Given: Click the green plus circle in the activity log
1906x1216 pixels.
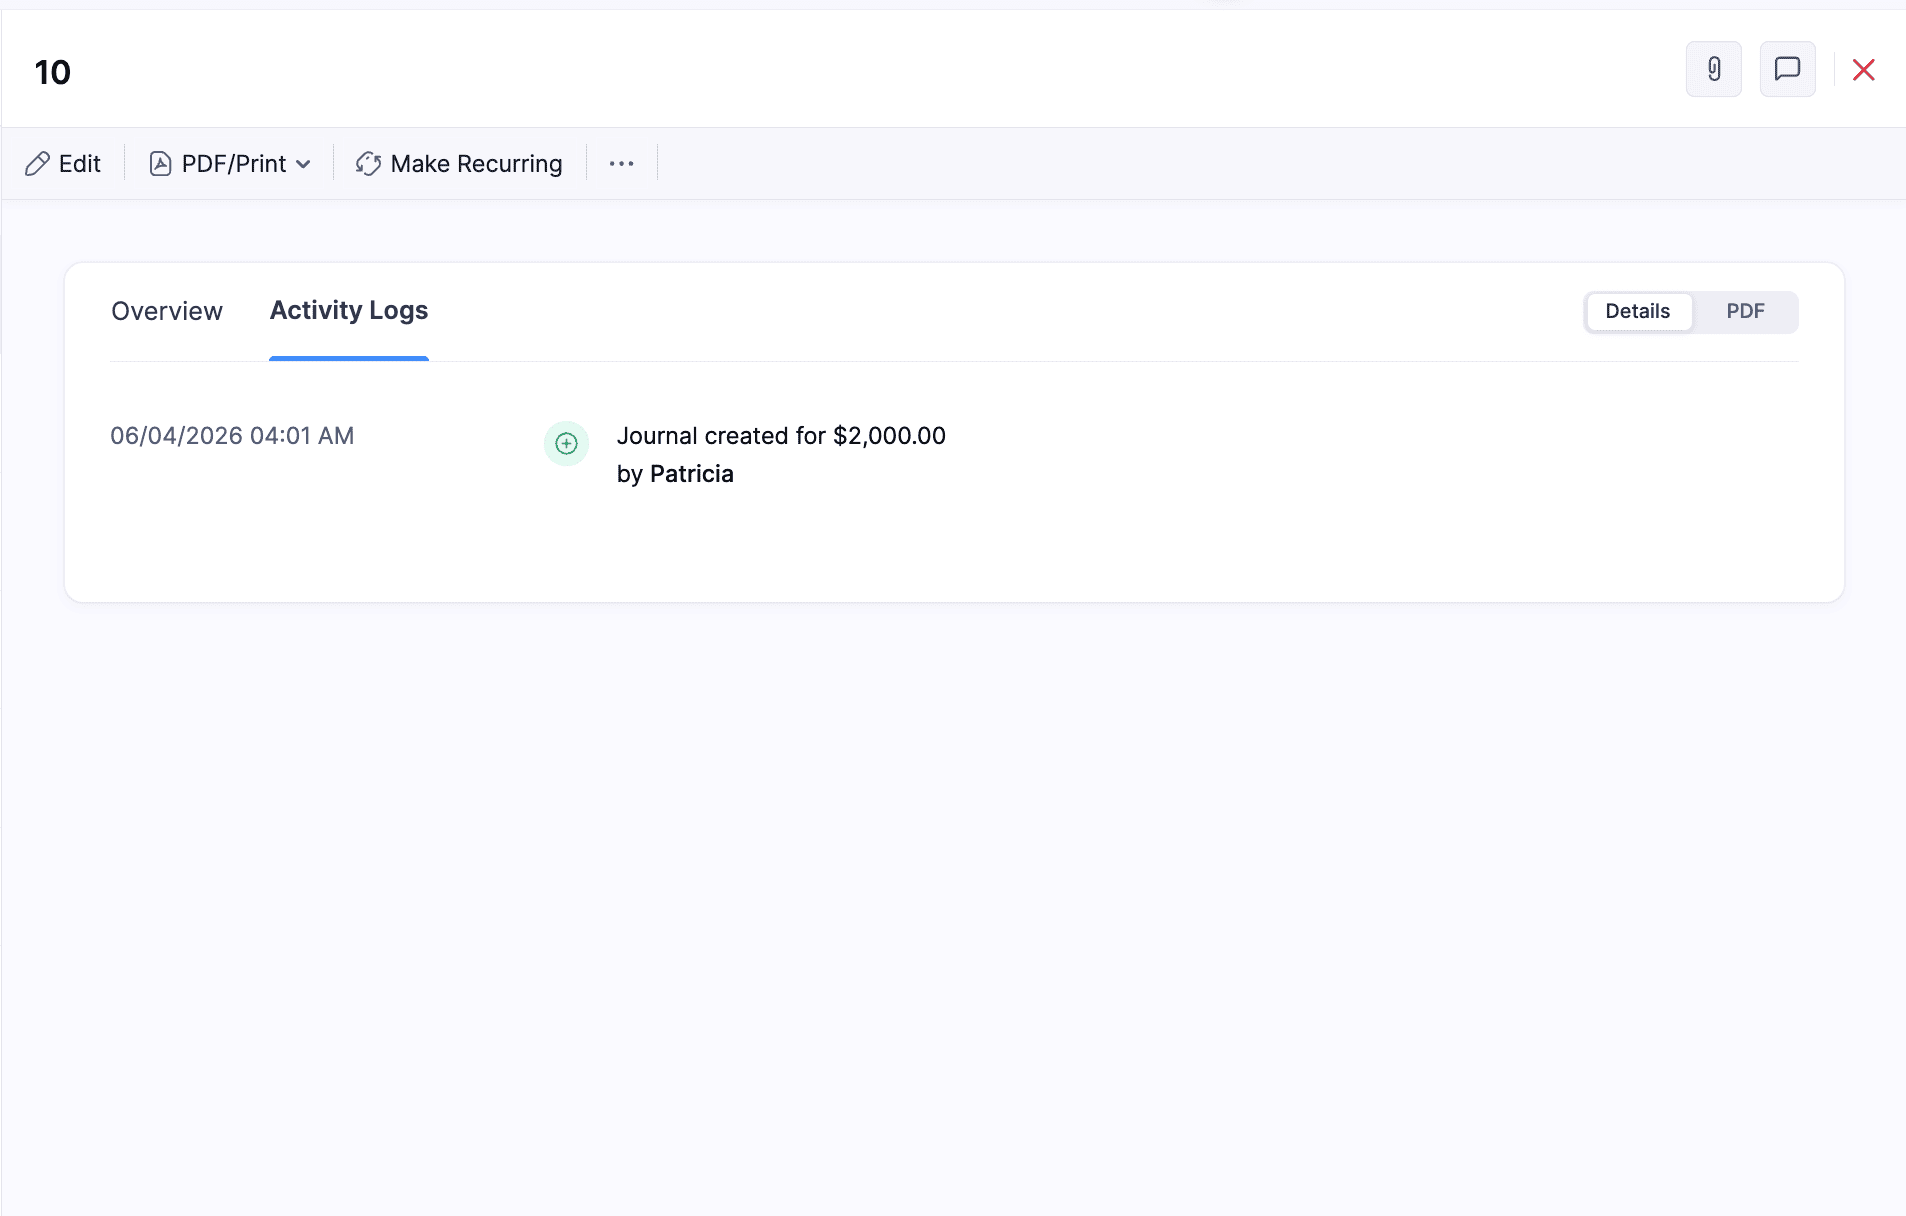Looking at the screenshot, I should coord(566,444).
